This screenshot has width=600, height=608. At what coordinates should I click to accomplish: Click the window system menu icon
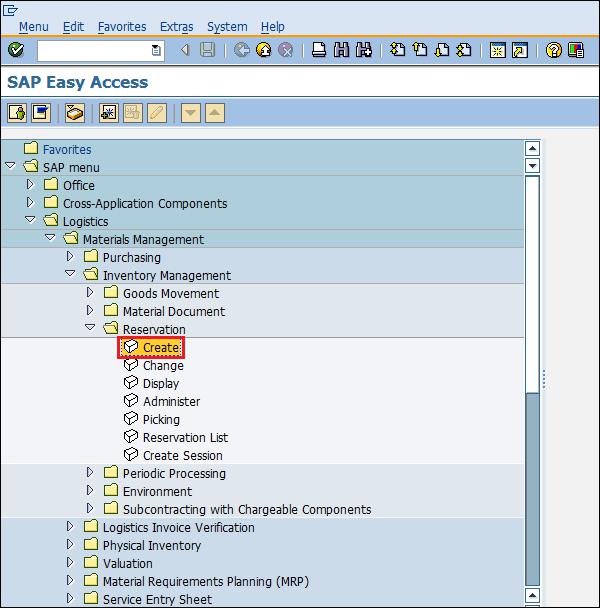pos(10,10)
